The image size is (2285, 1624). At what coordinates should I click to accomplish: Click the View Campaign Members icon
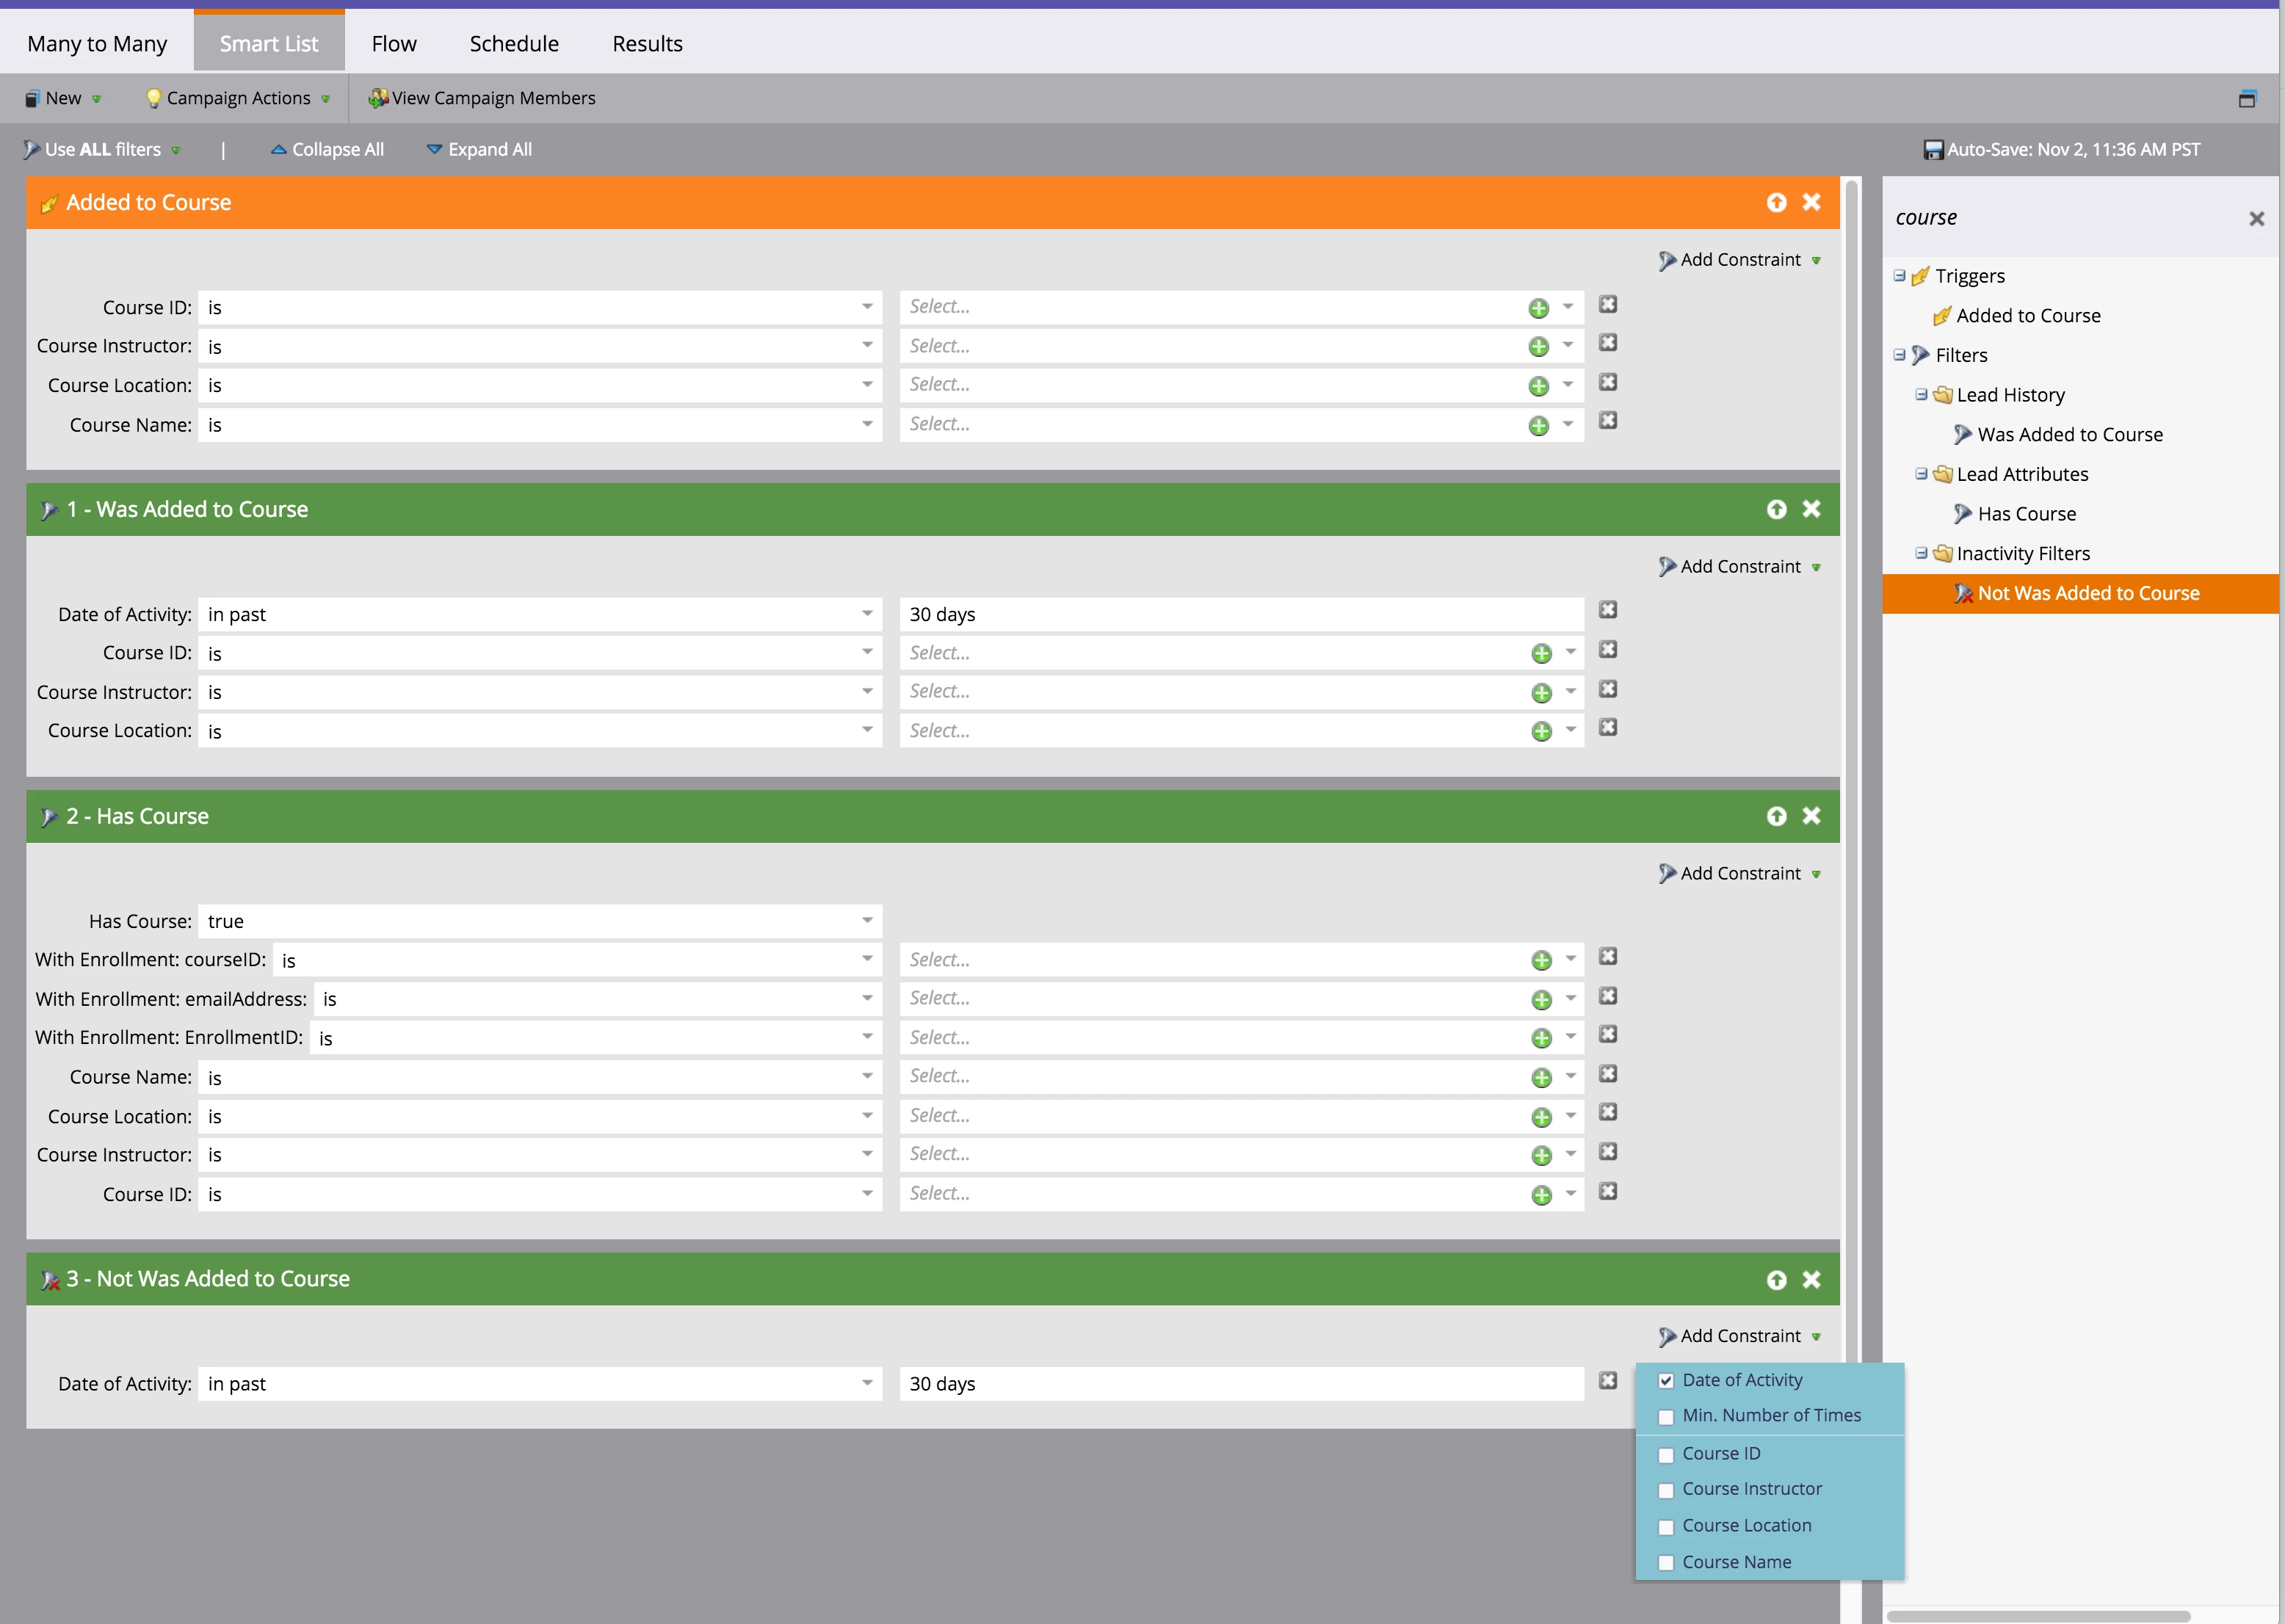pos(377,98)
